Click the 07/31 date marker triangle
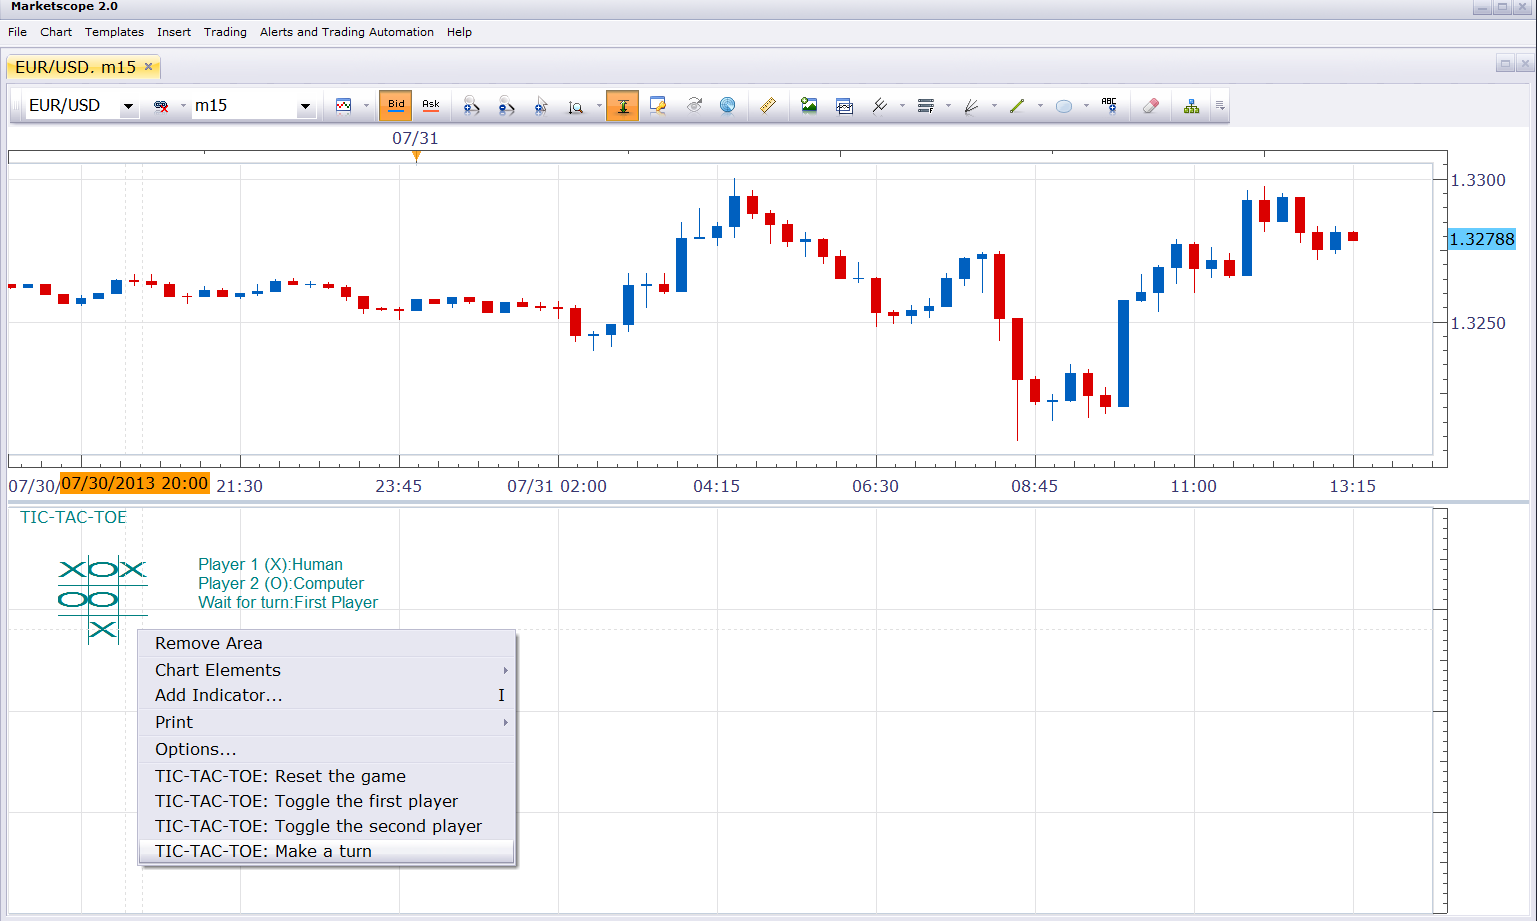The image size is (1537, 921). 416,156
